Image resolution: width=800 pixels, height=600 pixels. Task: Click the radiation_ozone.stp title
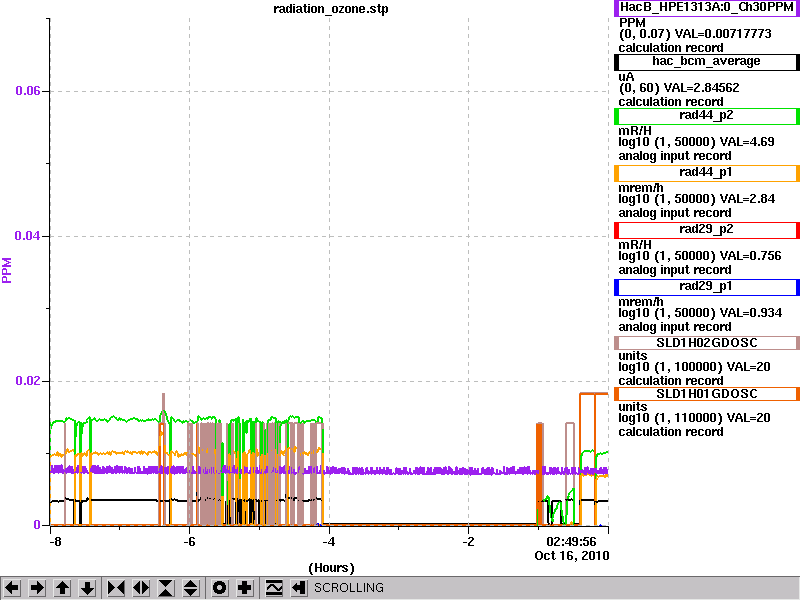click(331, 9)
